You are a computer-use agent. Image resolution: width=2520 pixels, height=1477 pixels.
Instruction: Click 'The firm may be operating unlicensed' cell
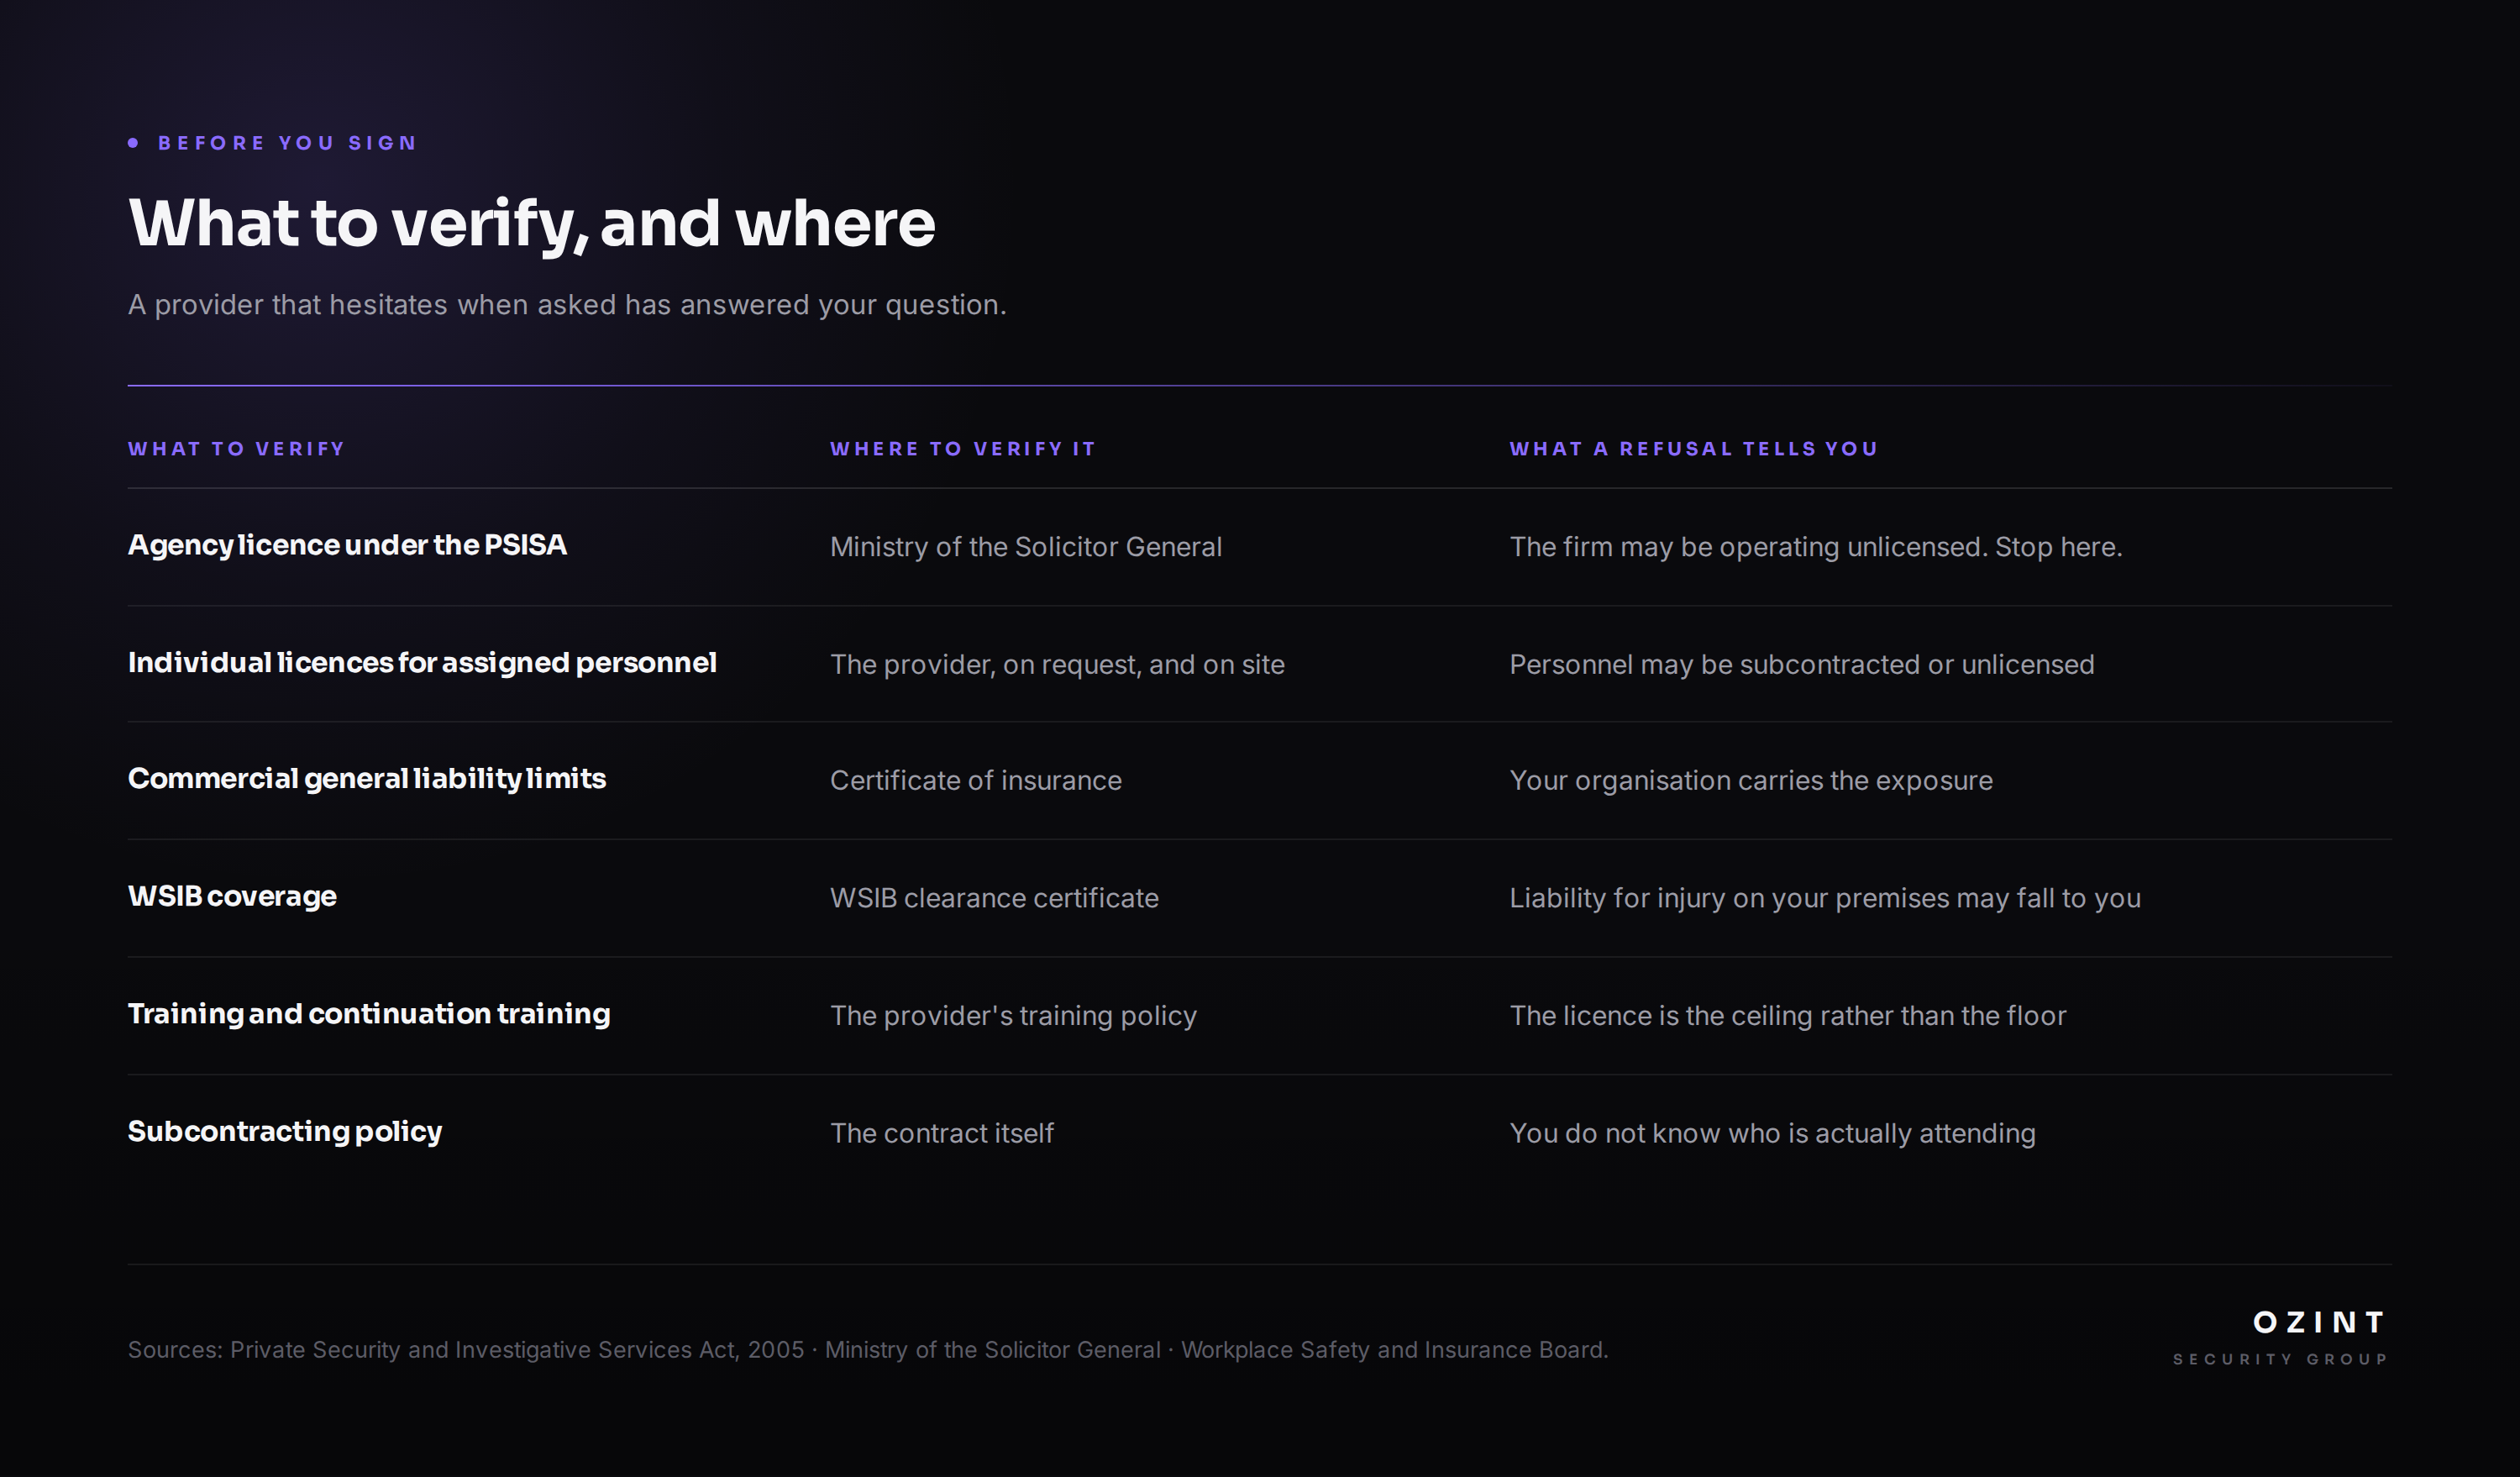(x=1815, y=547)
